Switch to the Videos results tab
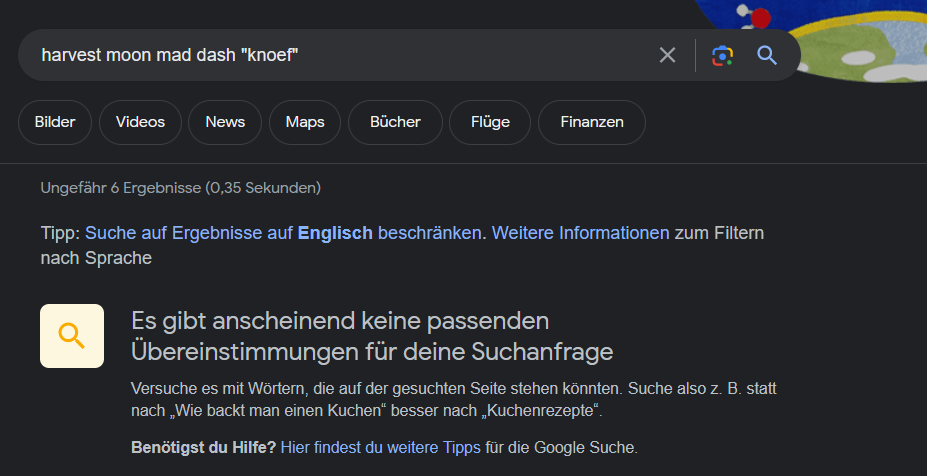The height and width of the screenshot is (476, 927). (x=140, y=122)
